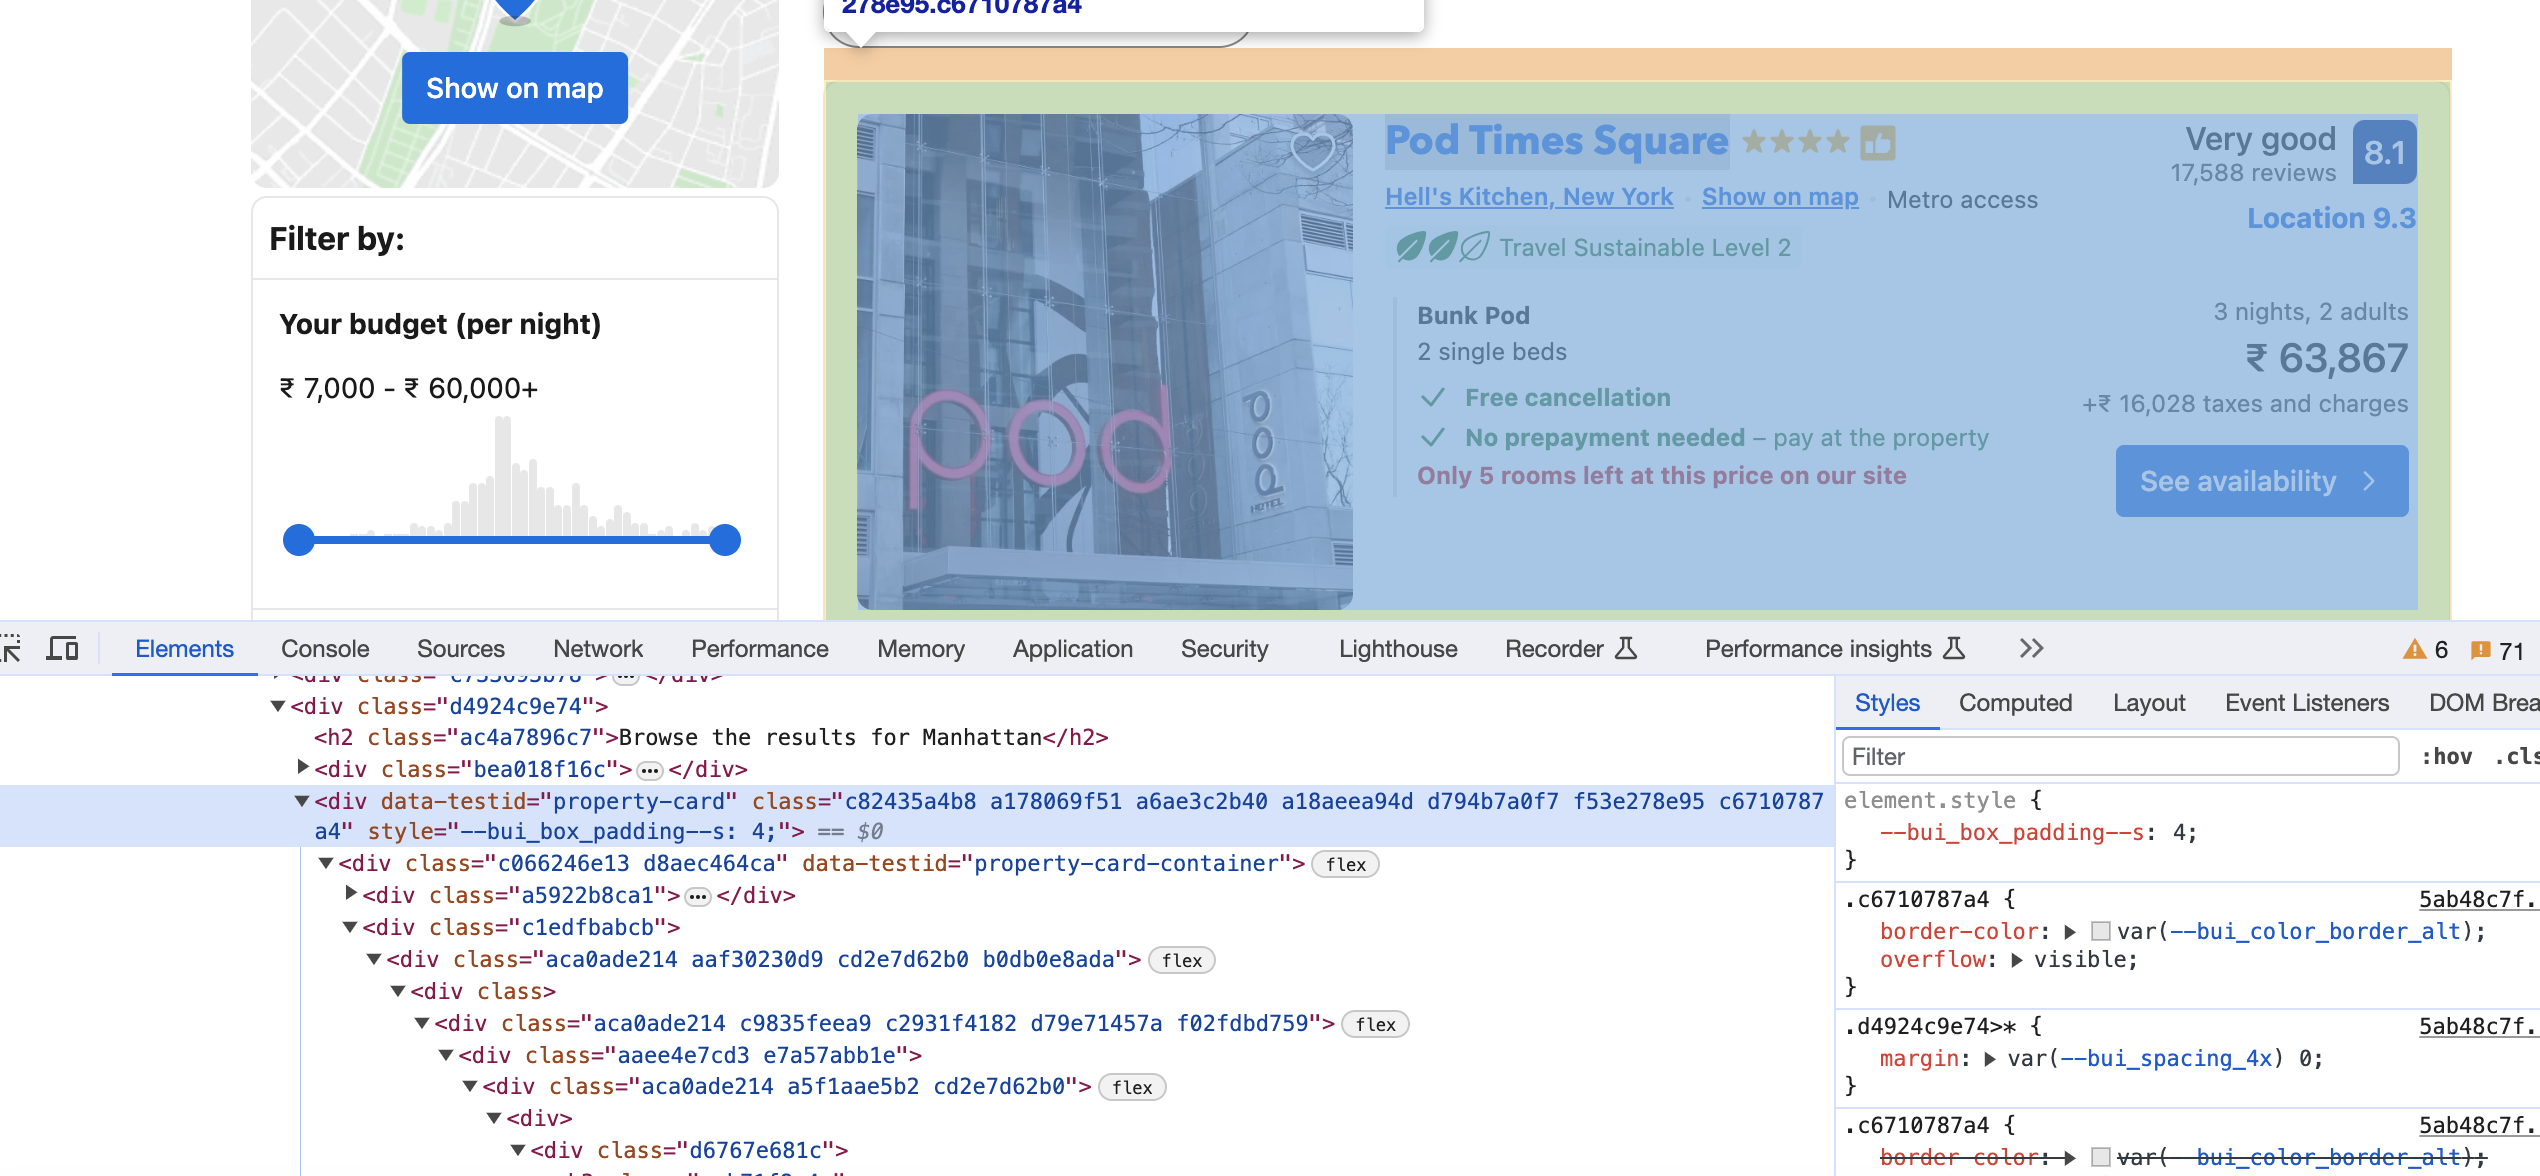Click flex badge on property-card-container
This screenshot has height=1176, width=2540.
pos(1345,865)
